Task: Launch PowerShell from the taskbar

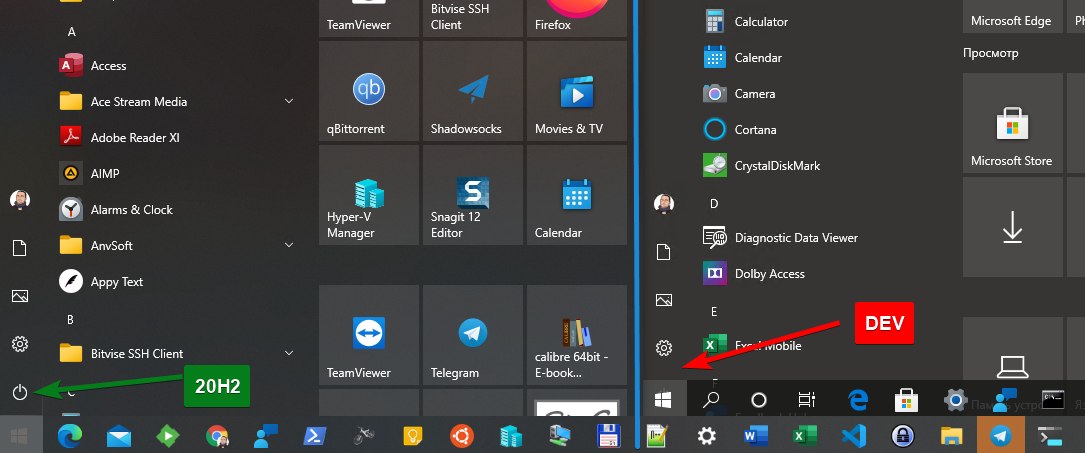Action: point(316,435)
